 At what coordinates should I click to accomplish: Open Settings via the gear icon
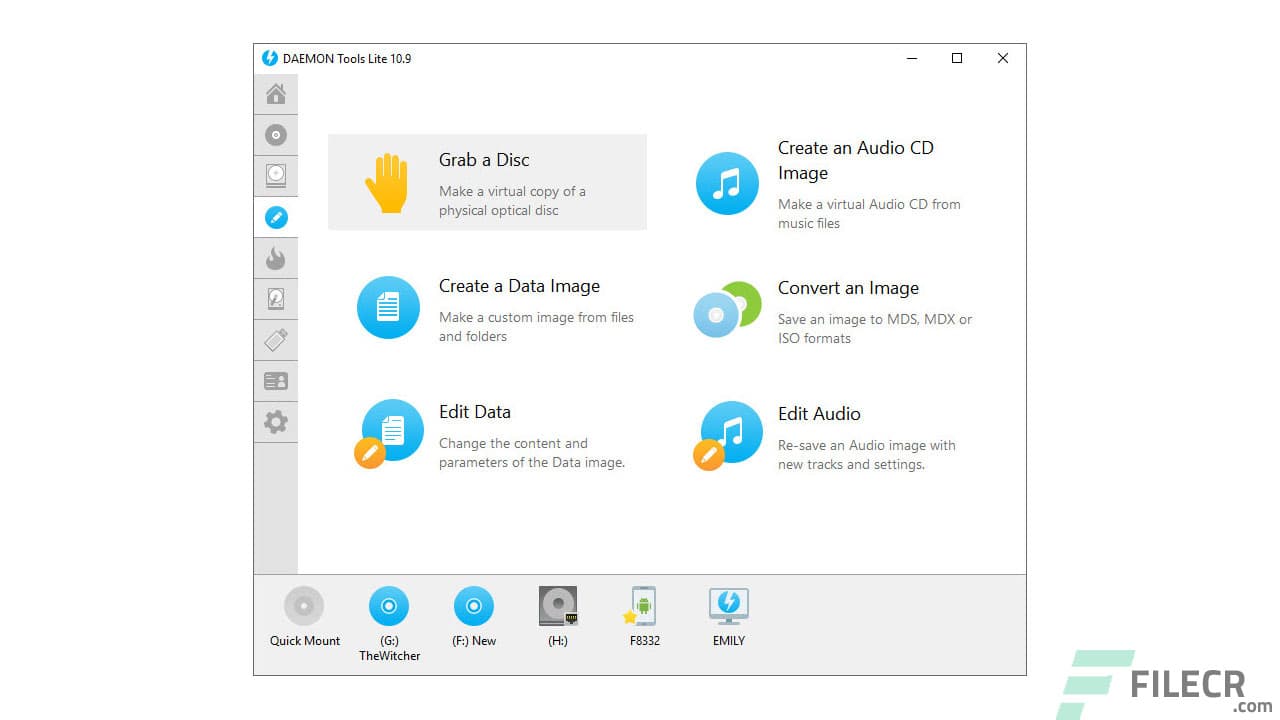pos(275,422)
